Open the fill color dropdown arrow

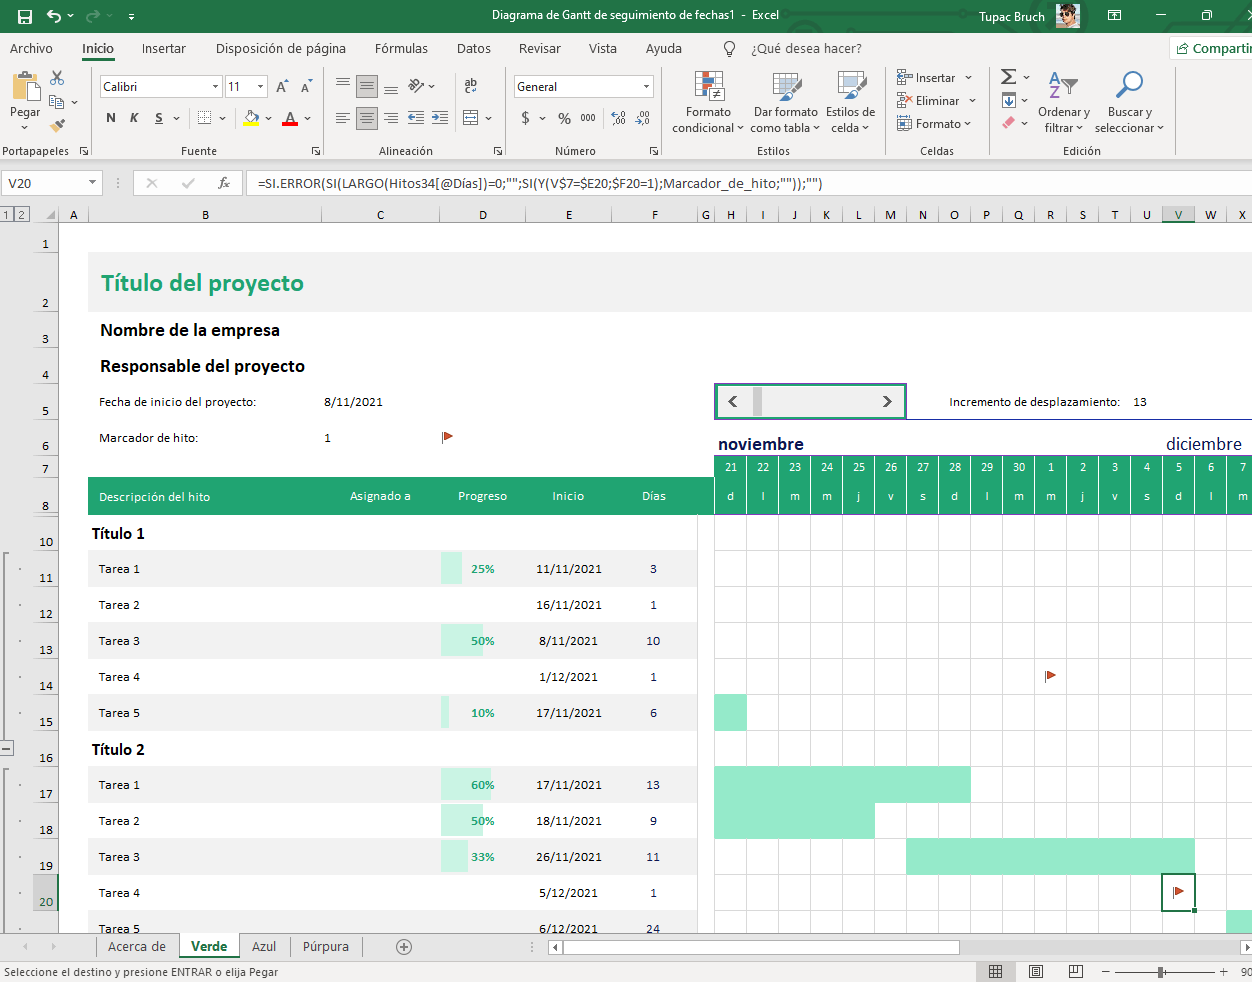click(x=266, y=118)
